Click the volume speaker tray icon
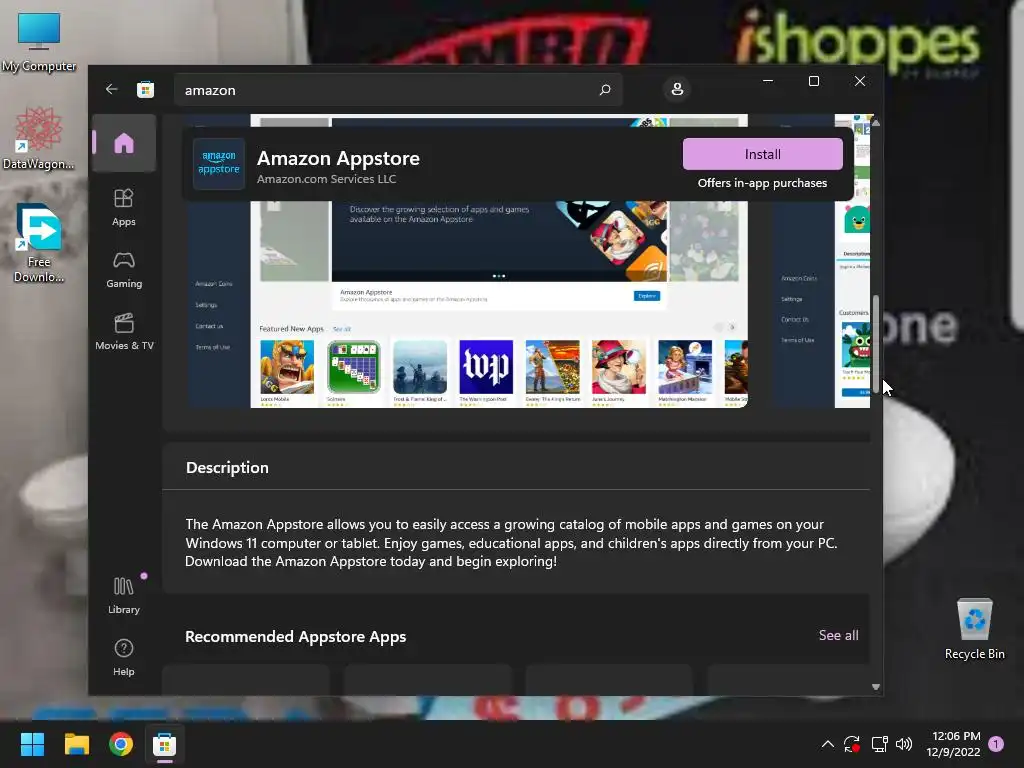Screen dimensions: 1024x768 click(904, 744)
